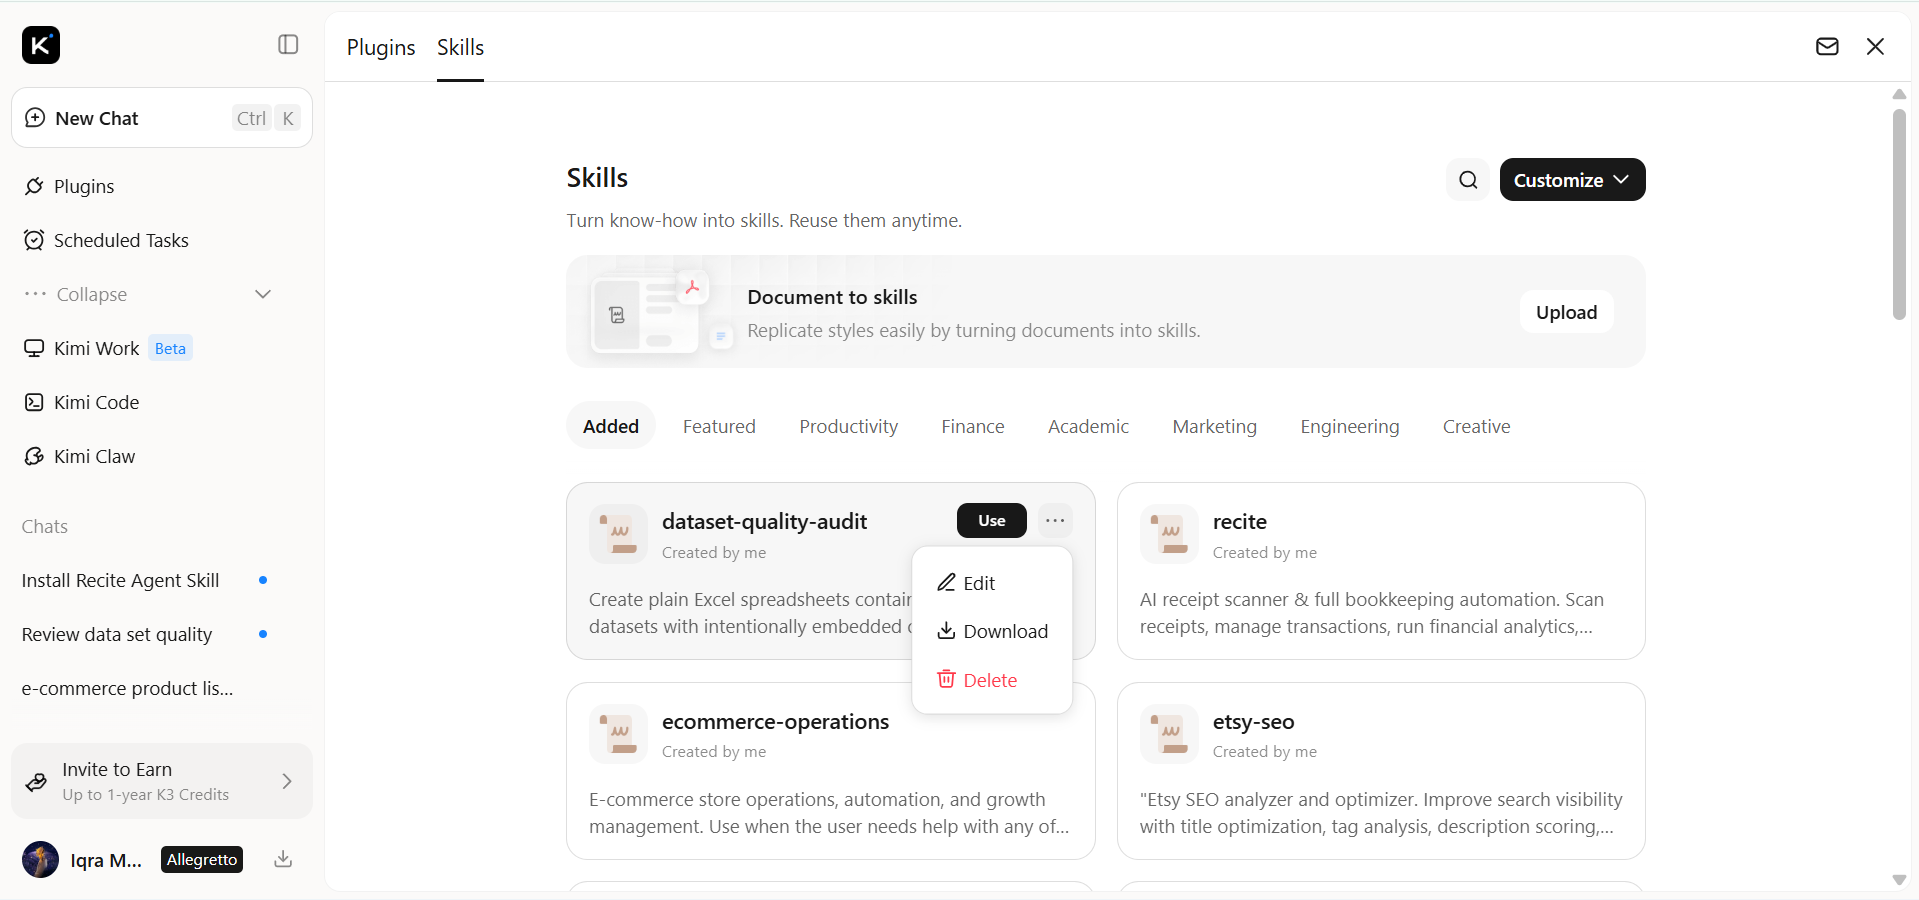Viewport: 1919px width, 900px height.
Task: Click the scrollbar down arrow
Action: [x=1899, y=880]
